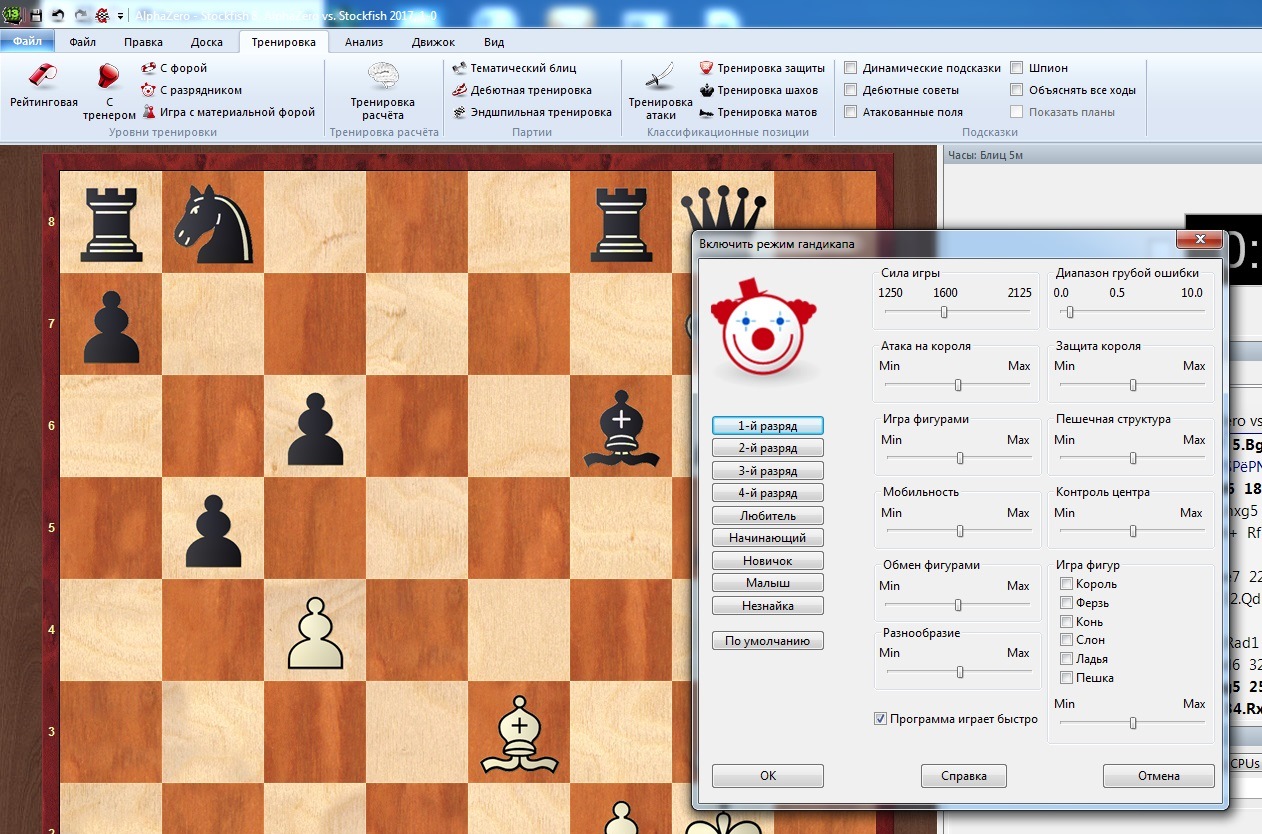Start Тренировка шахов
1262x834 pixels.
coord(759,90)
